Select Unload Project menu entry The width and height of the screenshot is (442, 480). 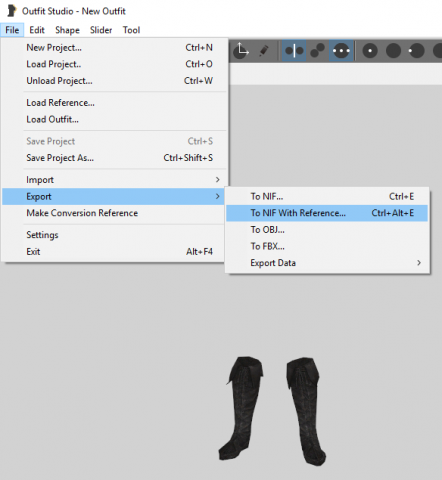point(114,81)
